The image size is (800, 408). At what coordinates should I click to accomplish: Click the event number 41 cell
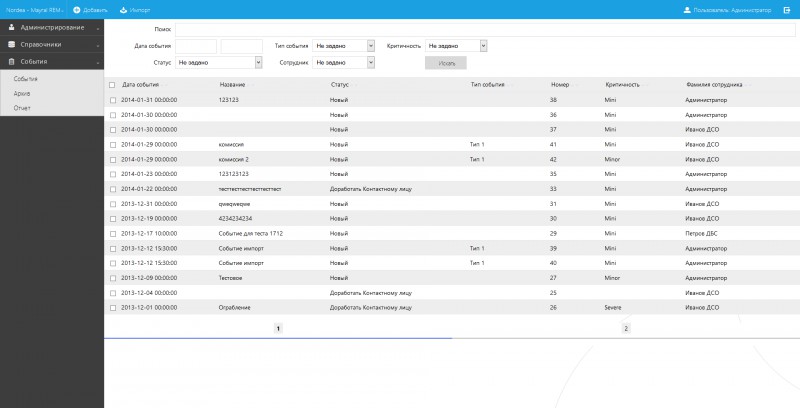(x=553, y=145)
